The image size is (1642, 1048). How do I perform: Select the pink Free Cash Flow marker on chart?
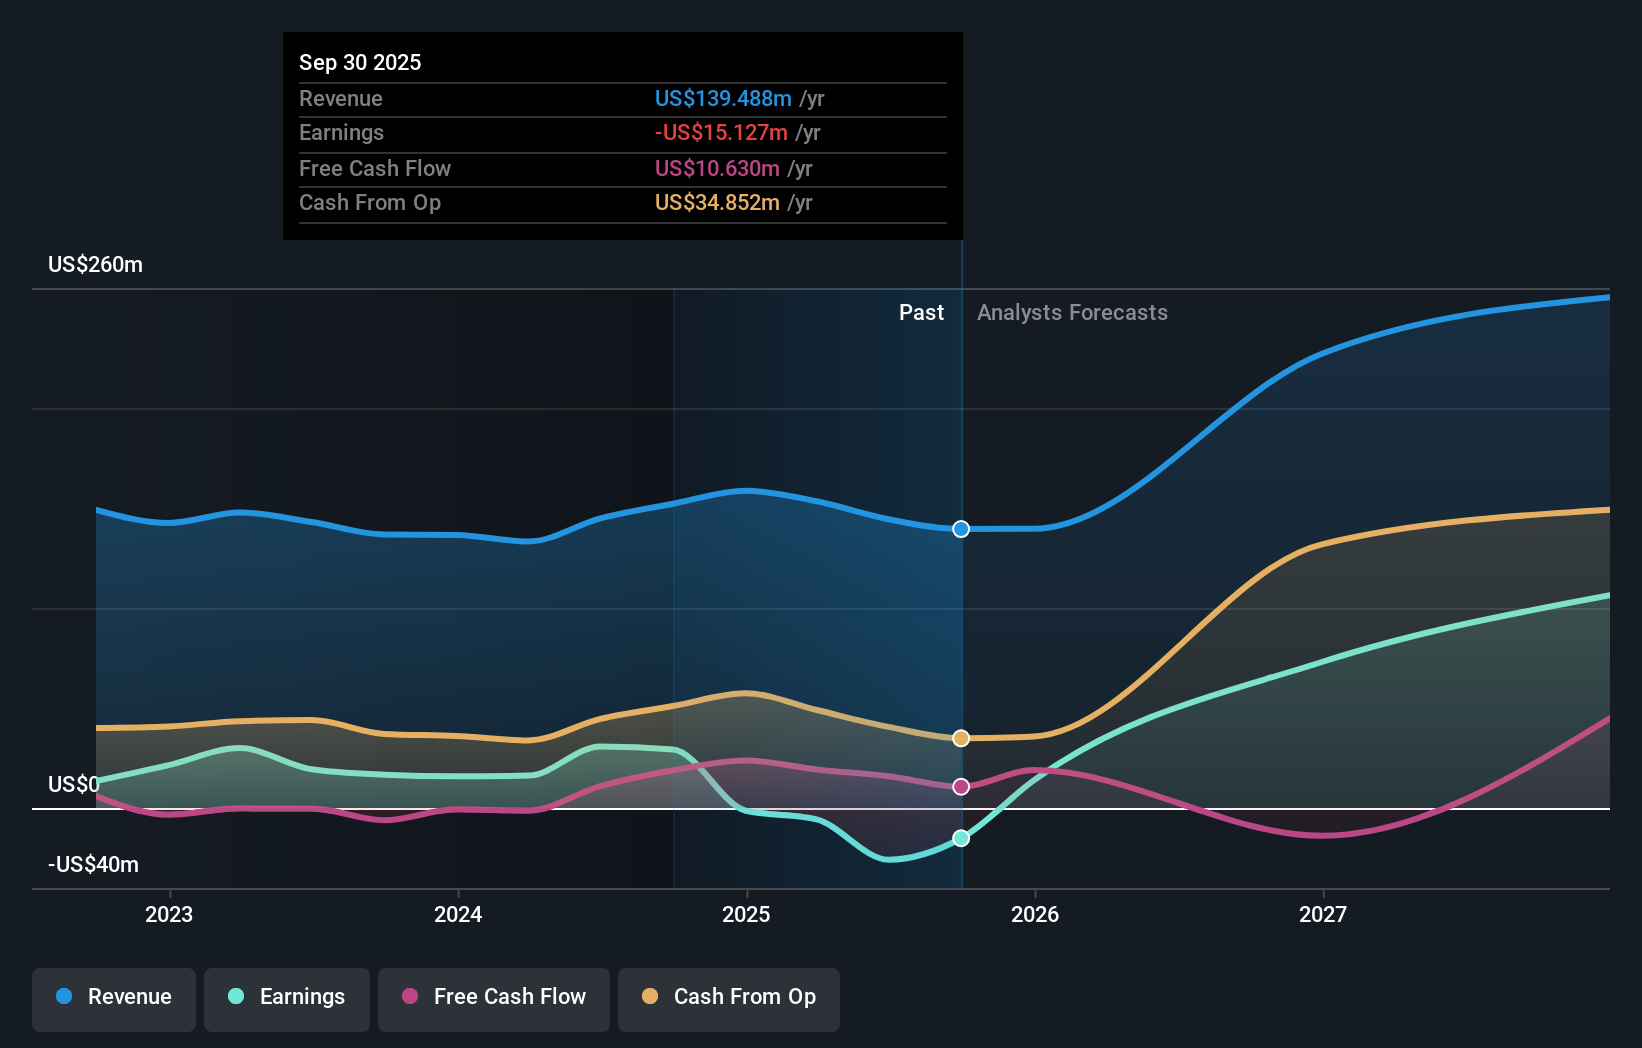[x=961, y=786]
